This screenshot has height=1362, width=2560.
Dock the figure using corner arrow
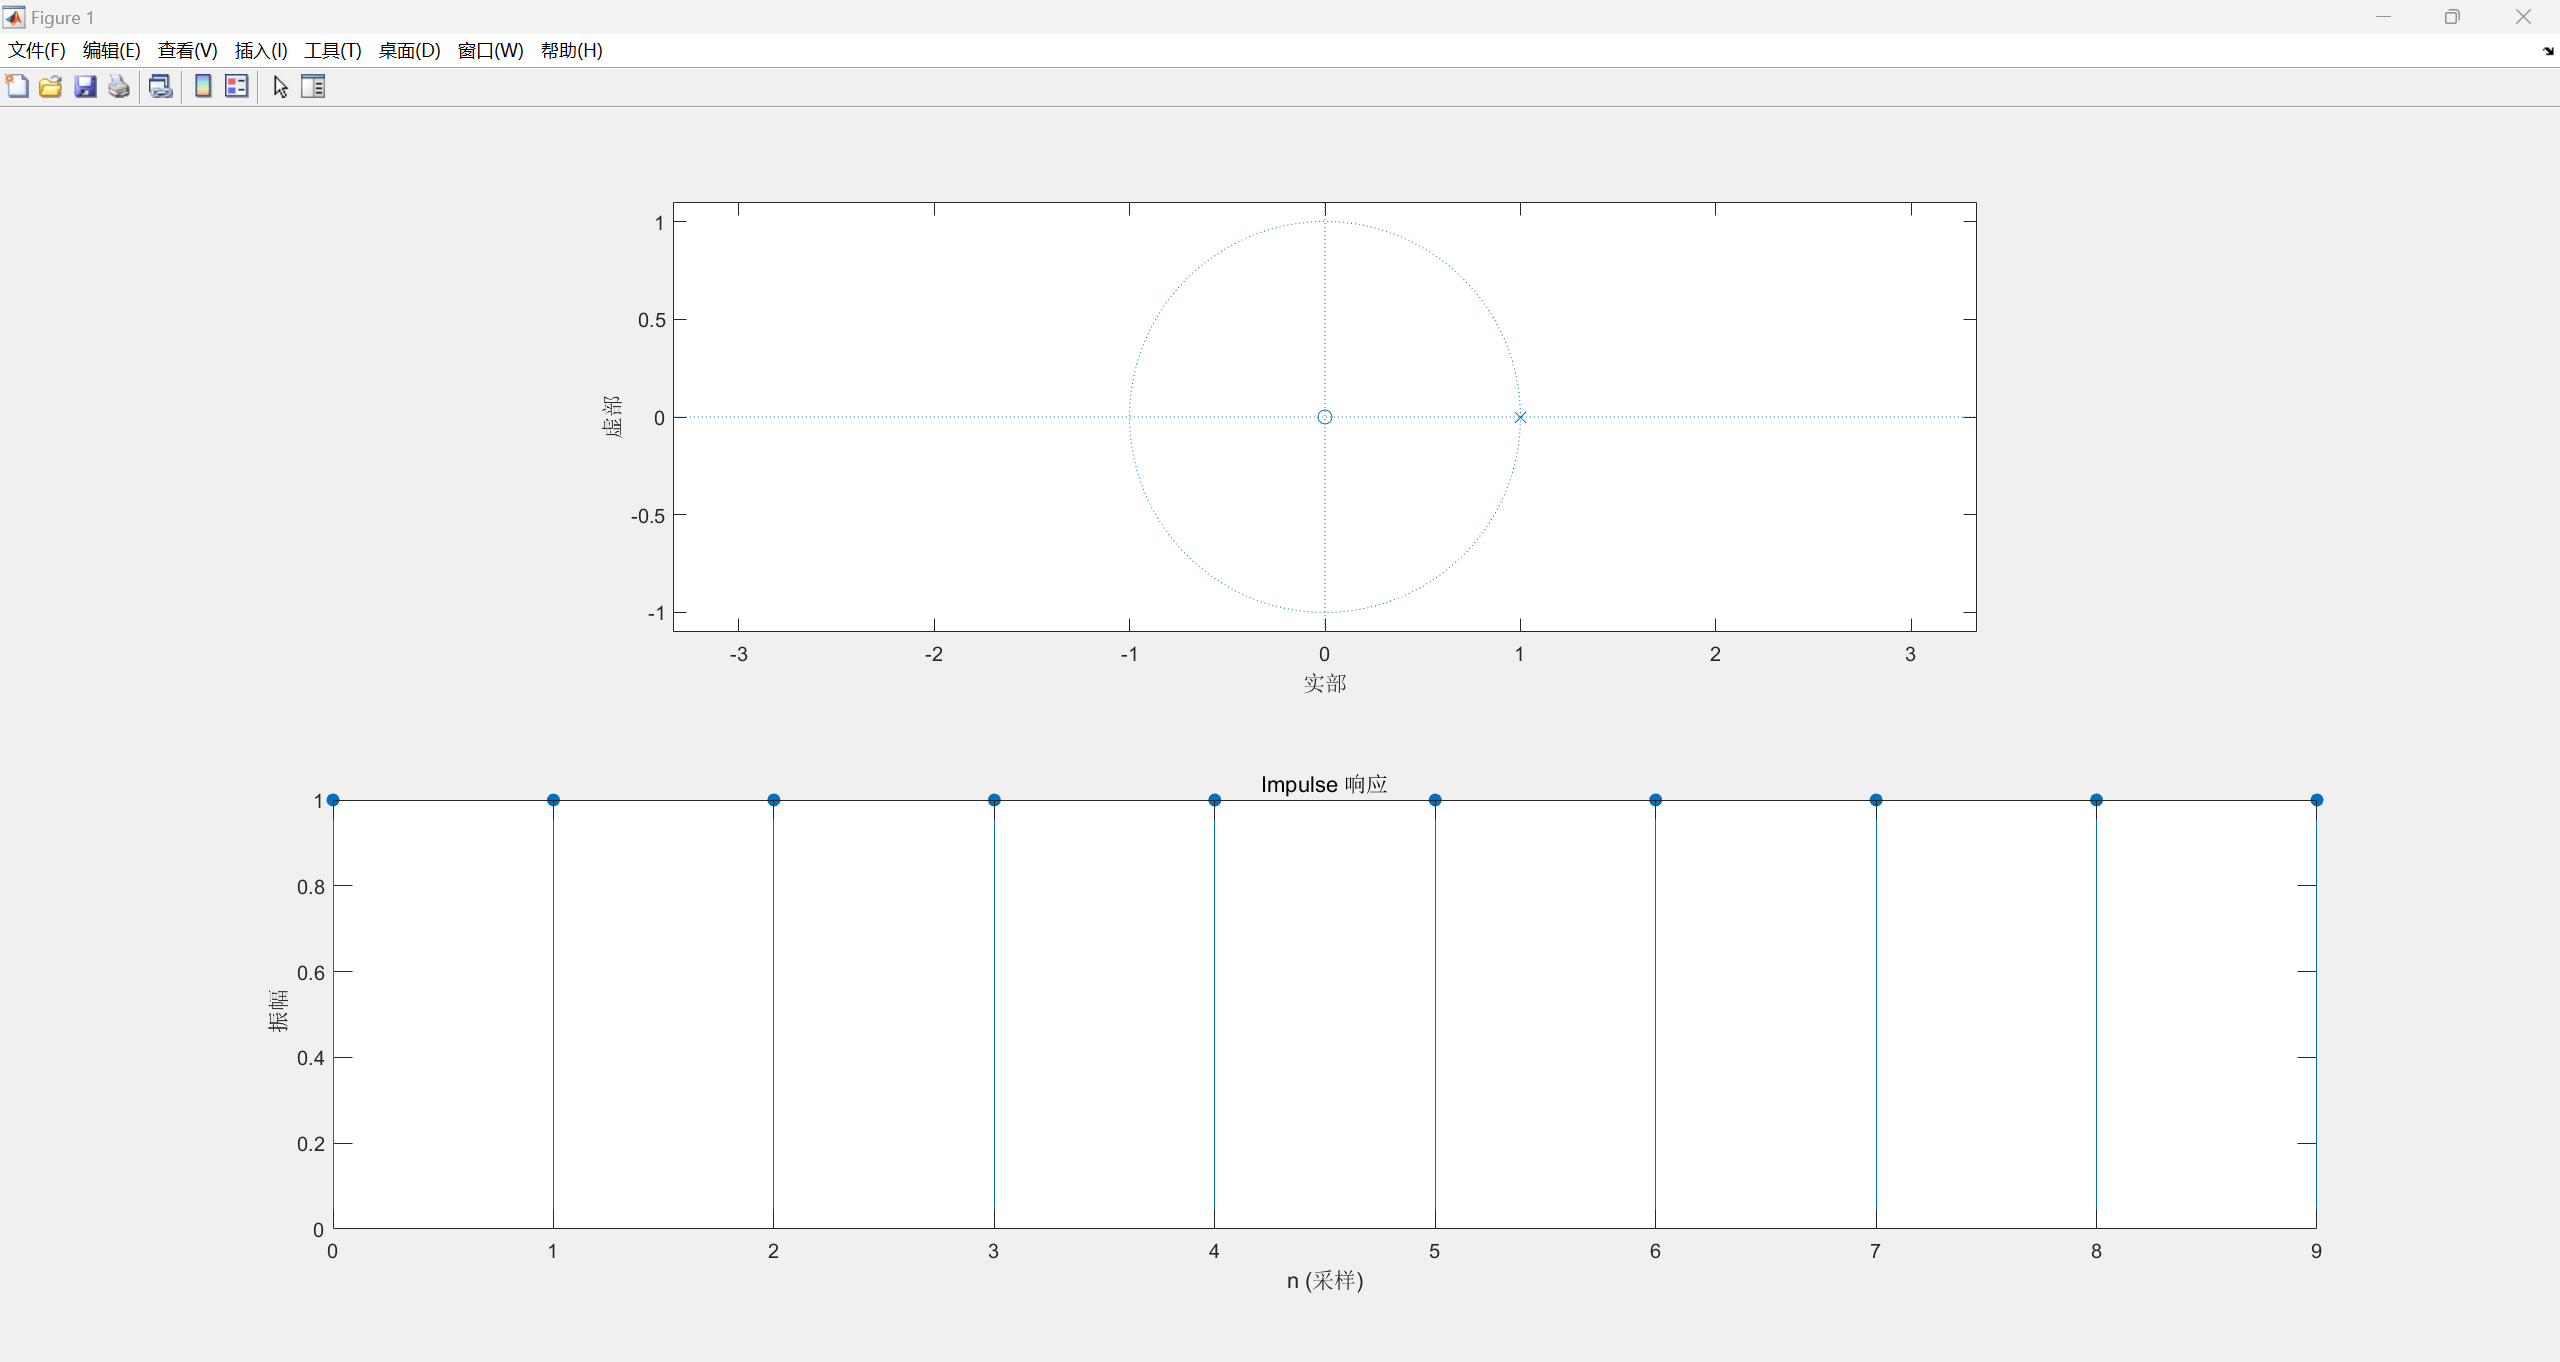tap(2547, 51)
